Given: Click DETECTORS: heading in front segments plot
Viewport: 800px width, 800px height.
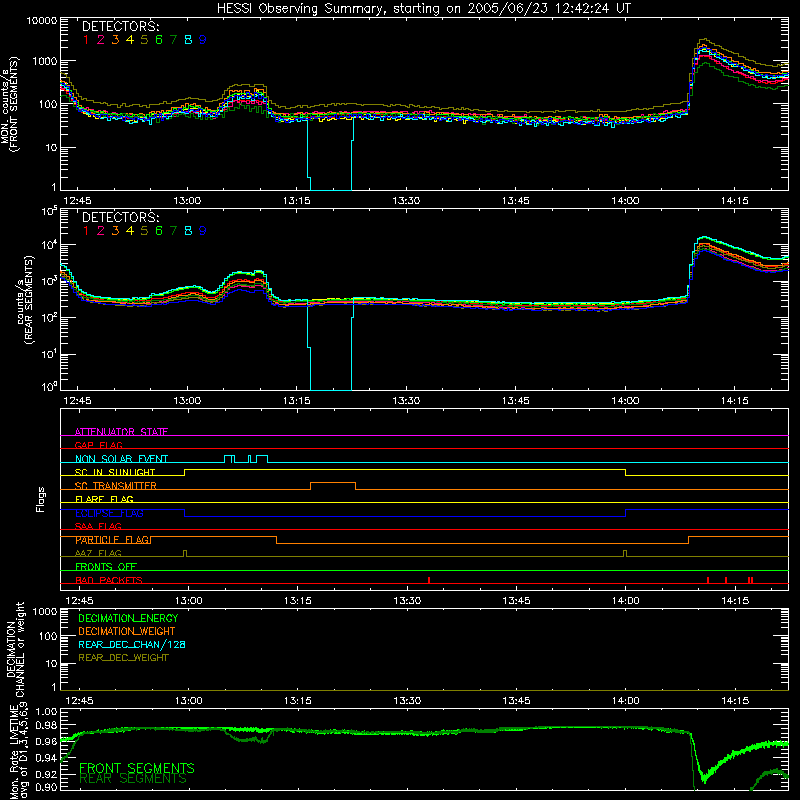Looking at the screenshot, I should [121, 26].
